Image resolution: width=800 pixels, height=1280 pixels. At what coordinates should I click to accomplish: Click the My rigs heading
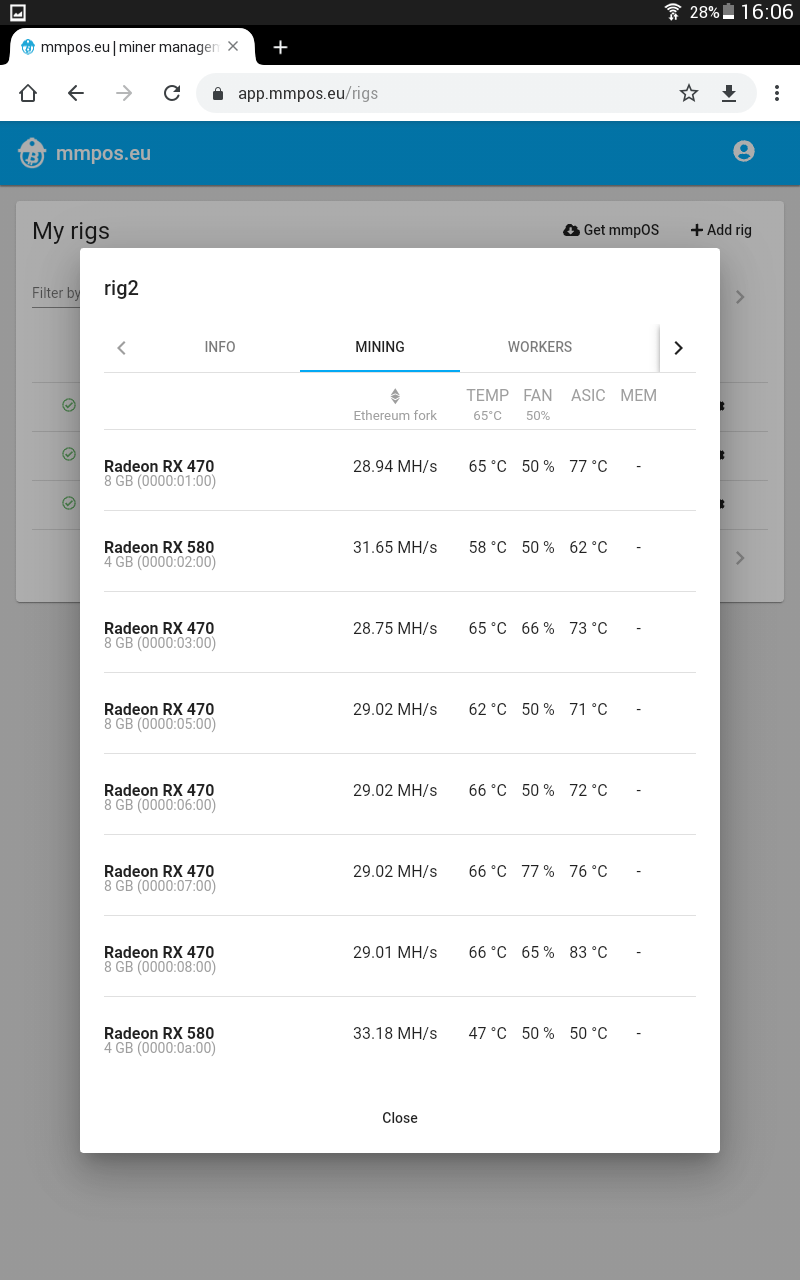click(x=71, y=231)
